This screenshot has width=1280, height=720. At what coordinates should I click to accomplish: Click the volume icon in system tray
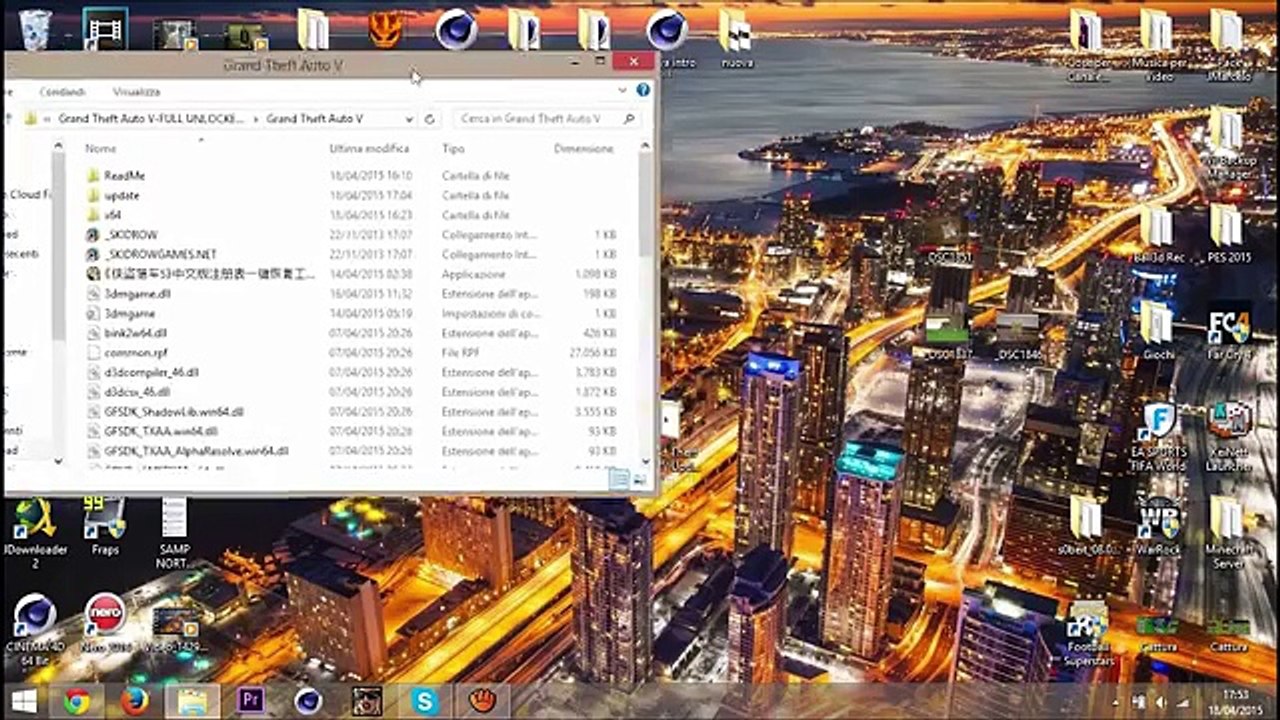[x=1160, y=701]
